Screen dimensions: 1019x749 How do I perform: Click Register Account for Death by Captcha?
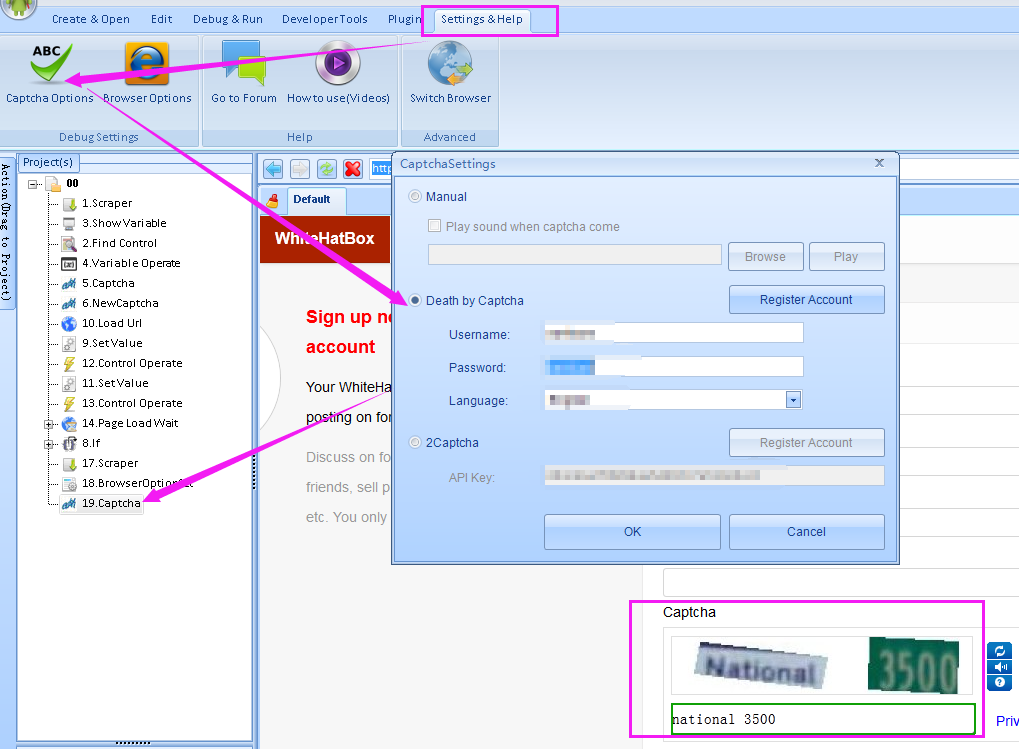pos(806,300)
